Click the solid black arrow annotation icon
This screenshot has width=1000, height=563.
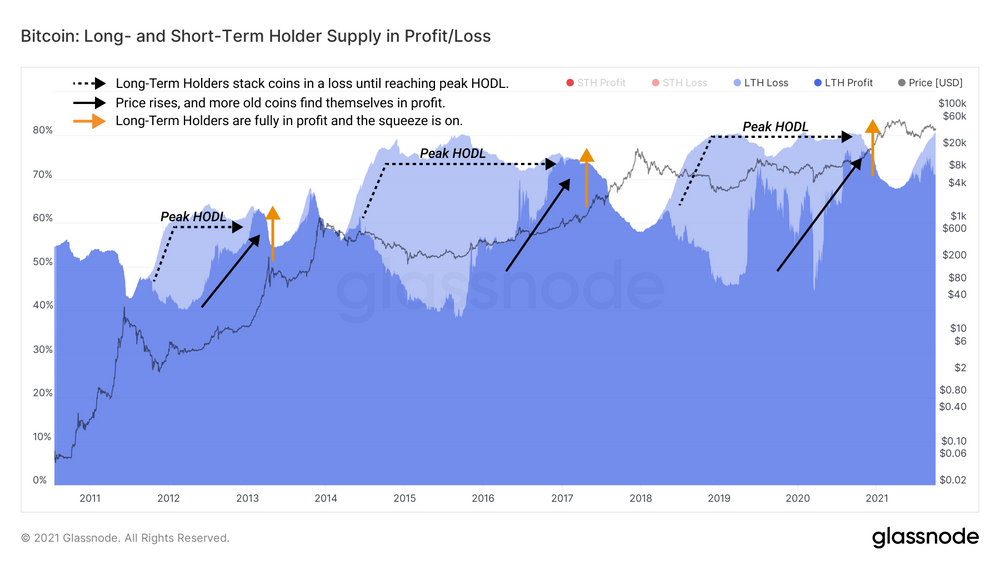[90, 102]
